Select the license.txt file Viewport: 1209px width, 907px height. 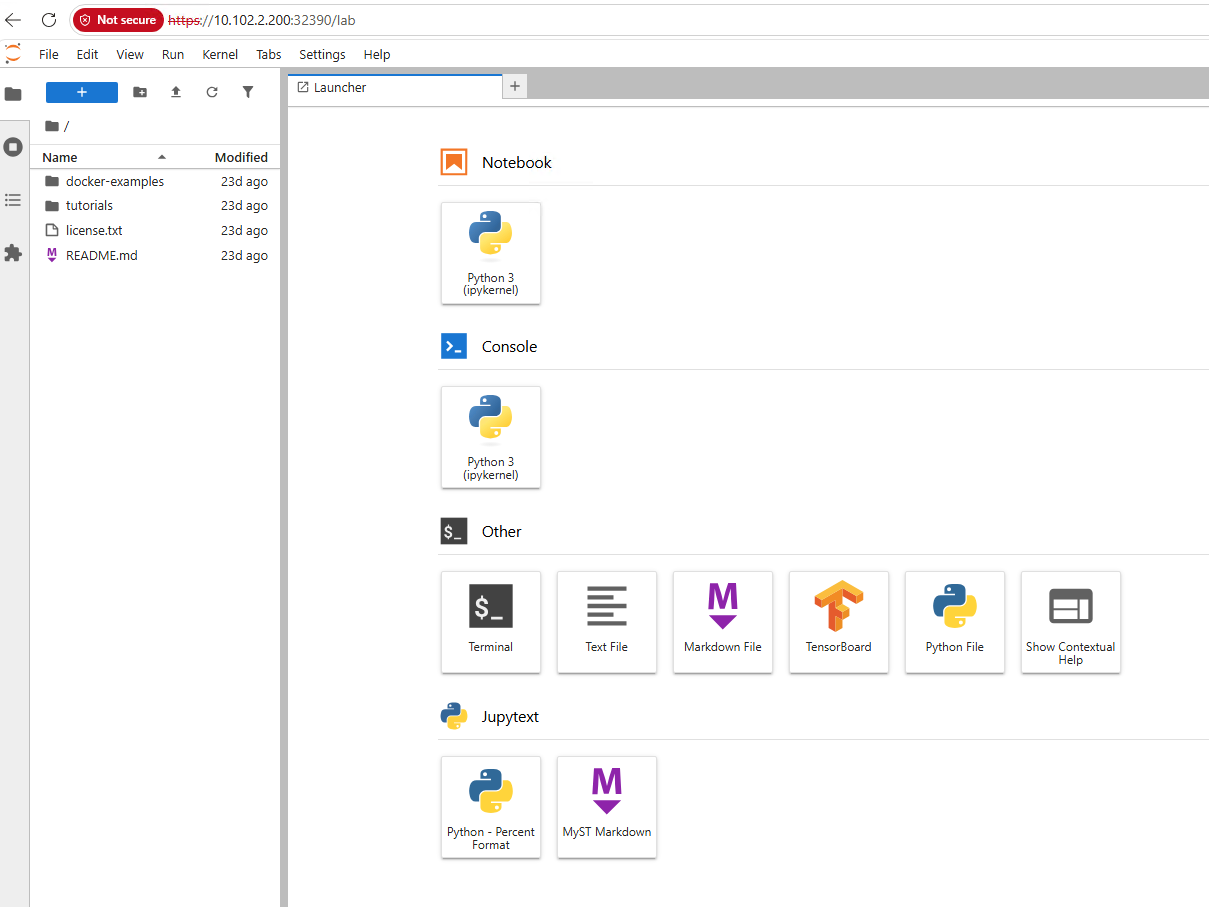[x=155, y=230]
